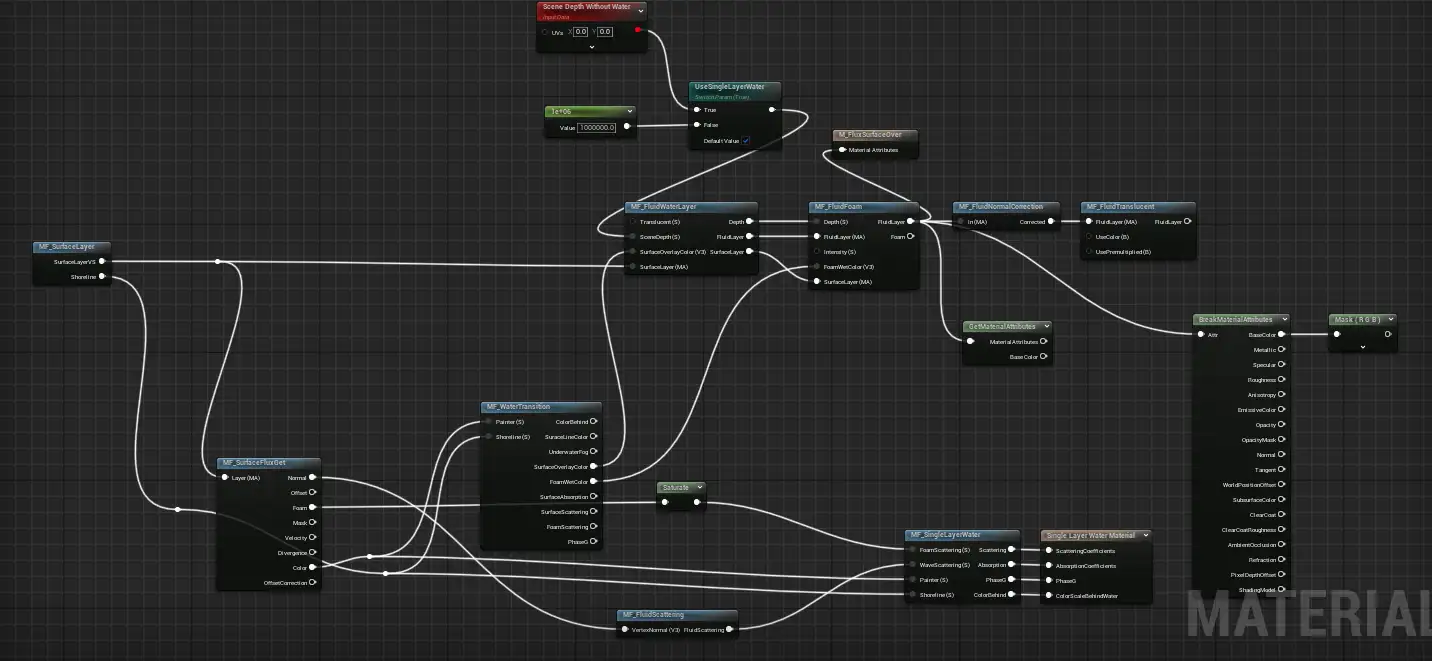This screenshot has height=661, width=1432.
Task: Select the MF_SurfaceFluxGet node title
Action: (x=254, y=463)
